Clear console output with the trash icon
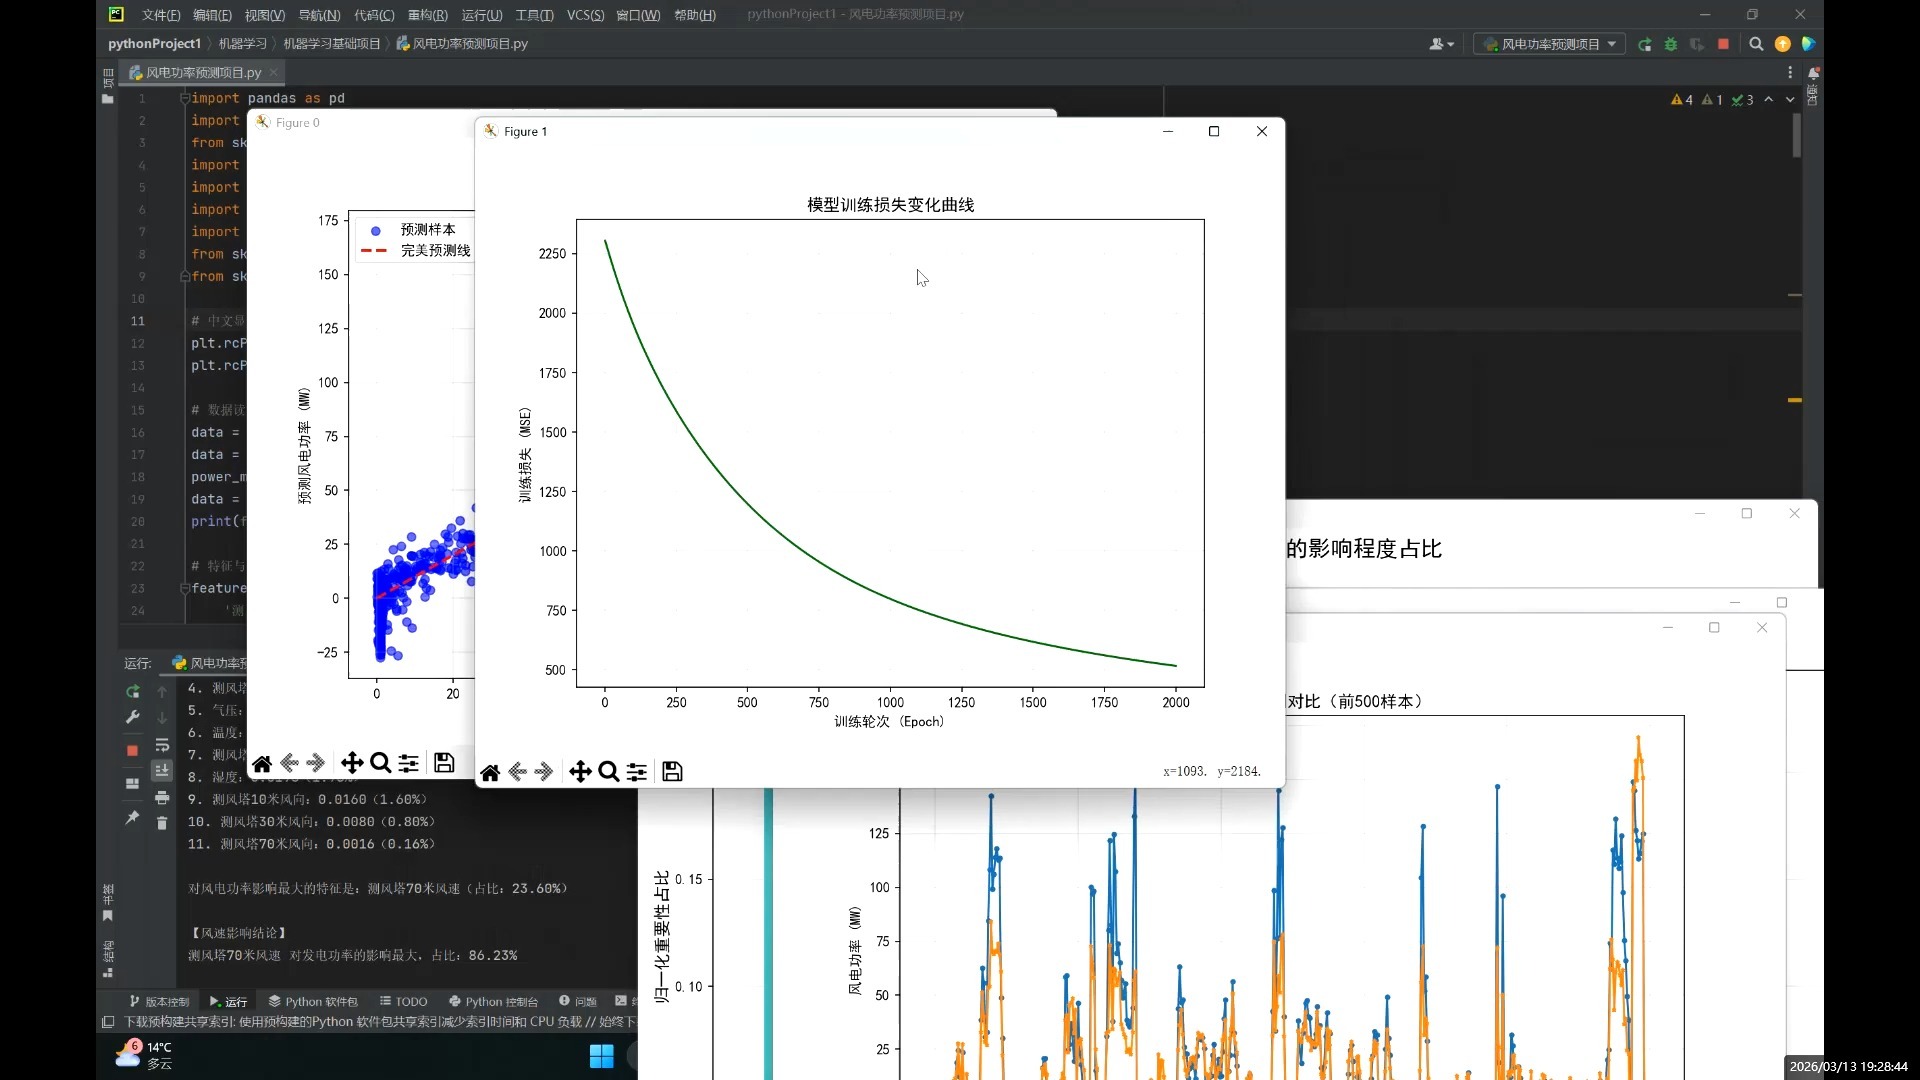This screenshot has width=1920, height=1080. [x=162, y=823]
